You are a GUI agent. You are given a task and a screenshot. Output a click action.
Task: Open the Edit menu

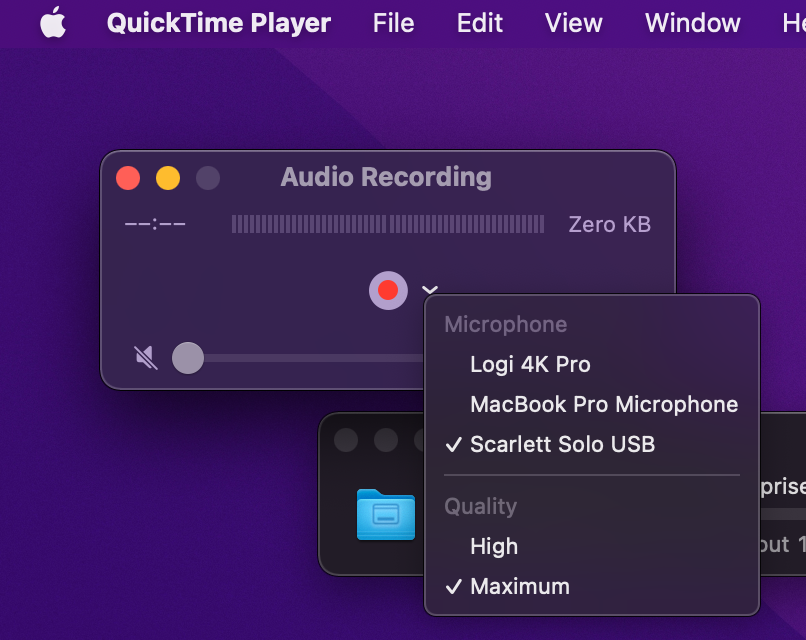pos(480,23)
